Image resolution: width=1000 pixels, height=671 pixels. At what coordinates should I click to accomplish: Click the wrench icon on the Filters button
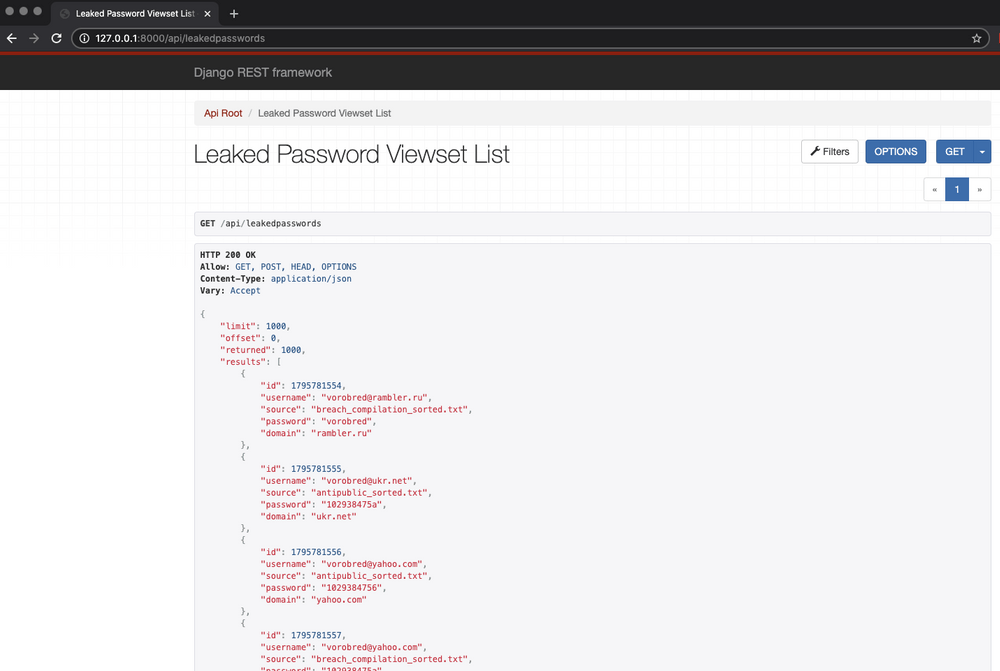[813, 151]
